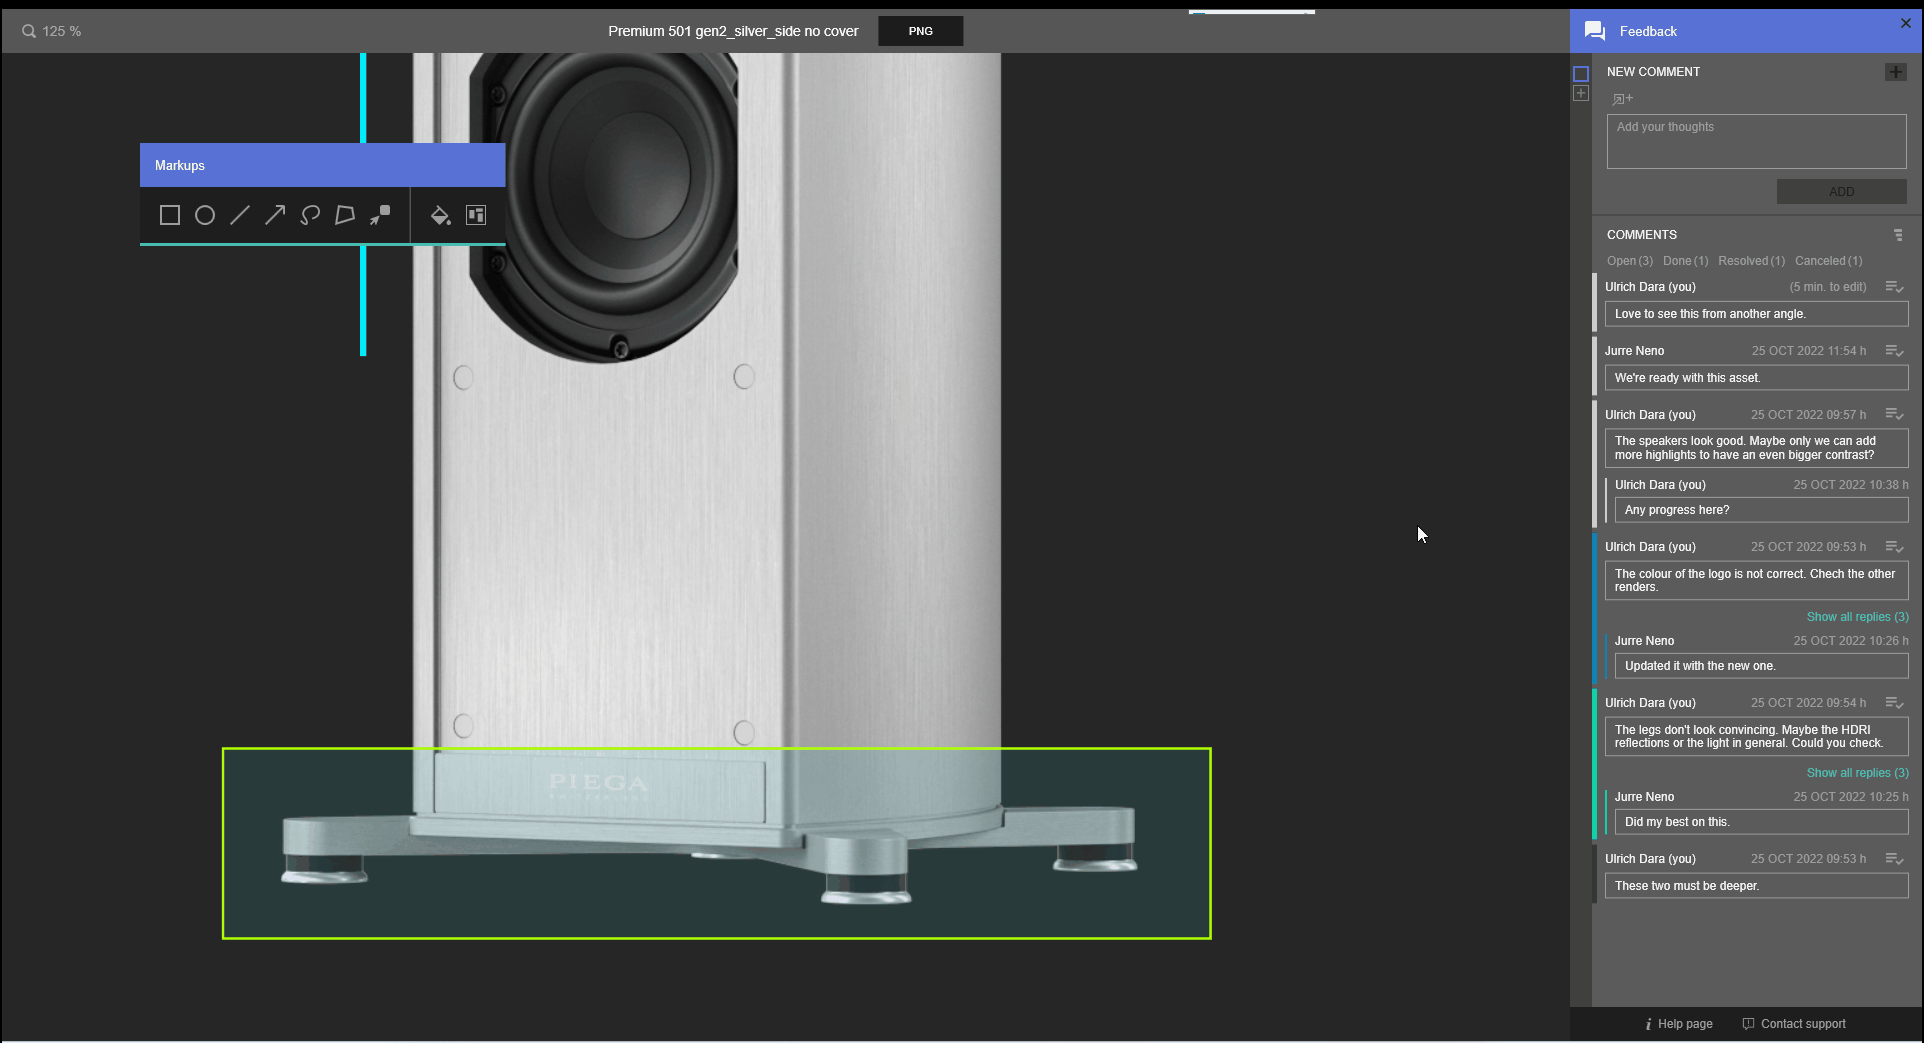Select the freehand lasso markup tool
This screenshot has height=1043, width=1924.
click(x=310, y=215)
